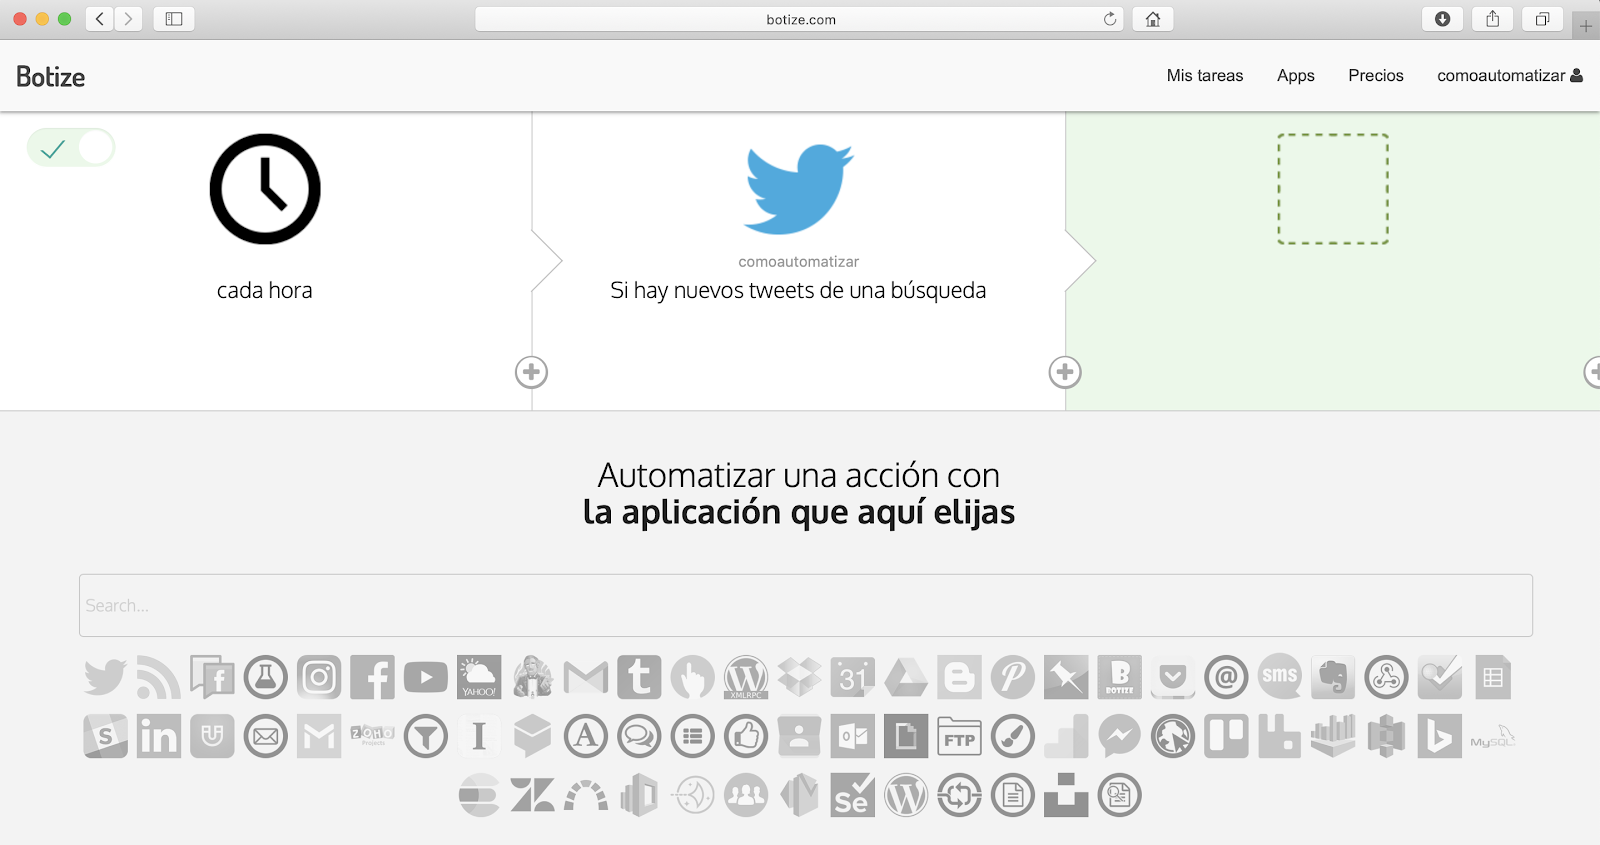Viewport: 1600px width, 845px height.
Task: Select the Instagram app icon
Action: tap(319, 677)
